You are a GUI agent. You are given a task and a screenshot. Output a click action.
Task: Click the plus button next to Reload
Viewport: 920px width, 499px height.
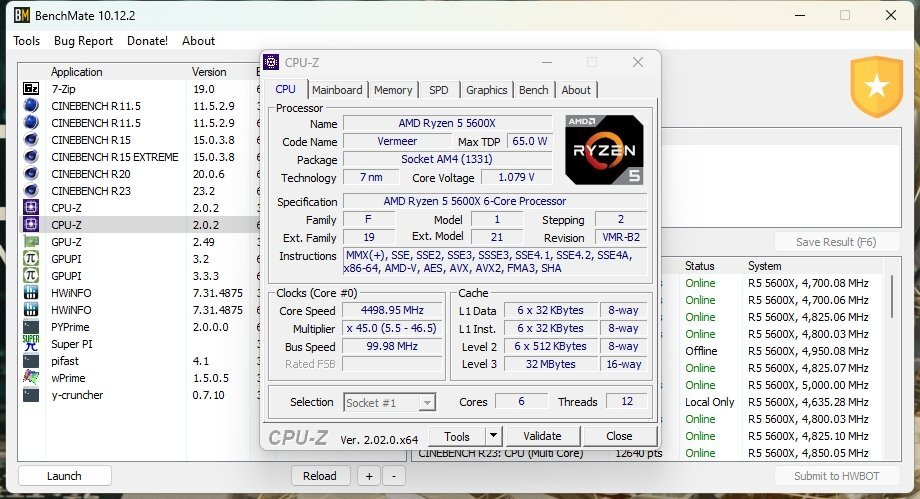(x=369, y=476)
